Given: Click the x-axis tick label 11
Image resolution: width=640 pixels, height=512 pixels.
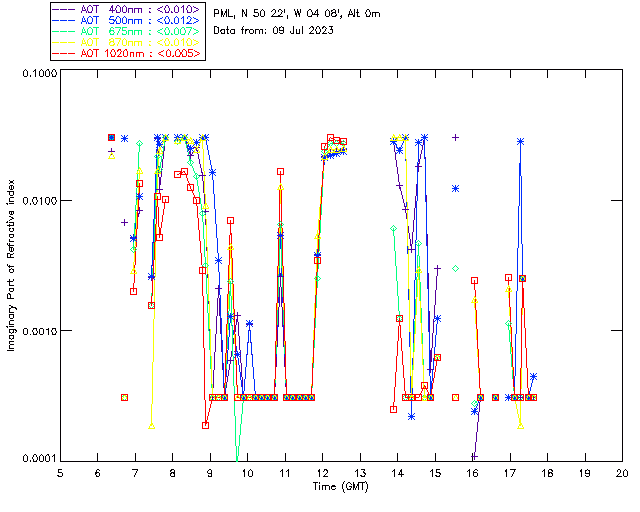Looking at the screenshot, I should pos(285,473).
